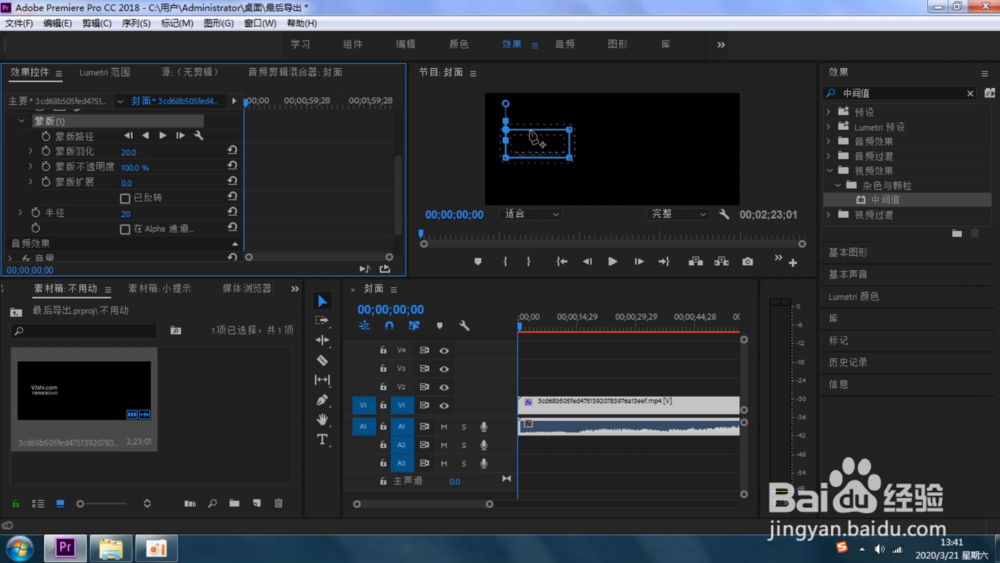Viewport: 1000px width, 563px height.
Task: Open mask tracking method wrench
Action: 199,135
